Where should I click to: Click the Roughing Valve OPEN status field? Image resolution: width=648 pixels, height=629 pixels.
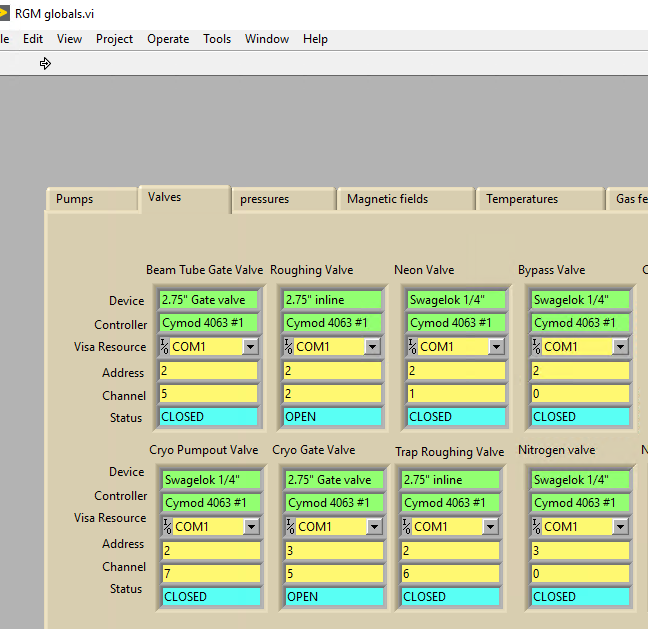click(332, 417)
